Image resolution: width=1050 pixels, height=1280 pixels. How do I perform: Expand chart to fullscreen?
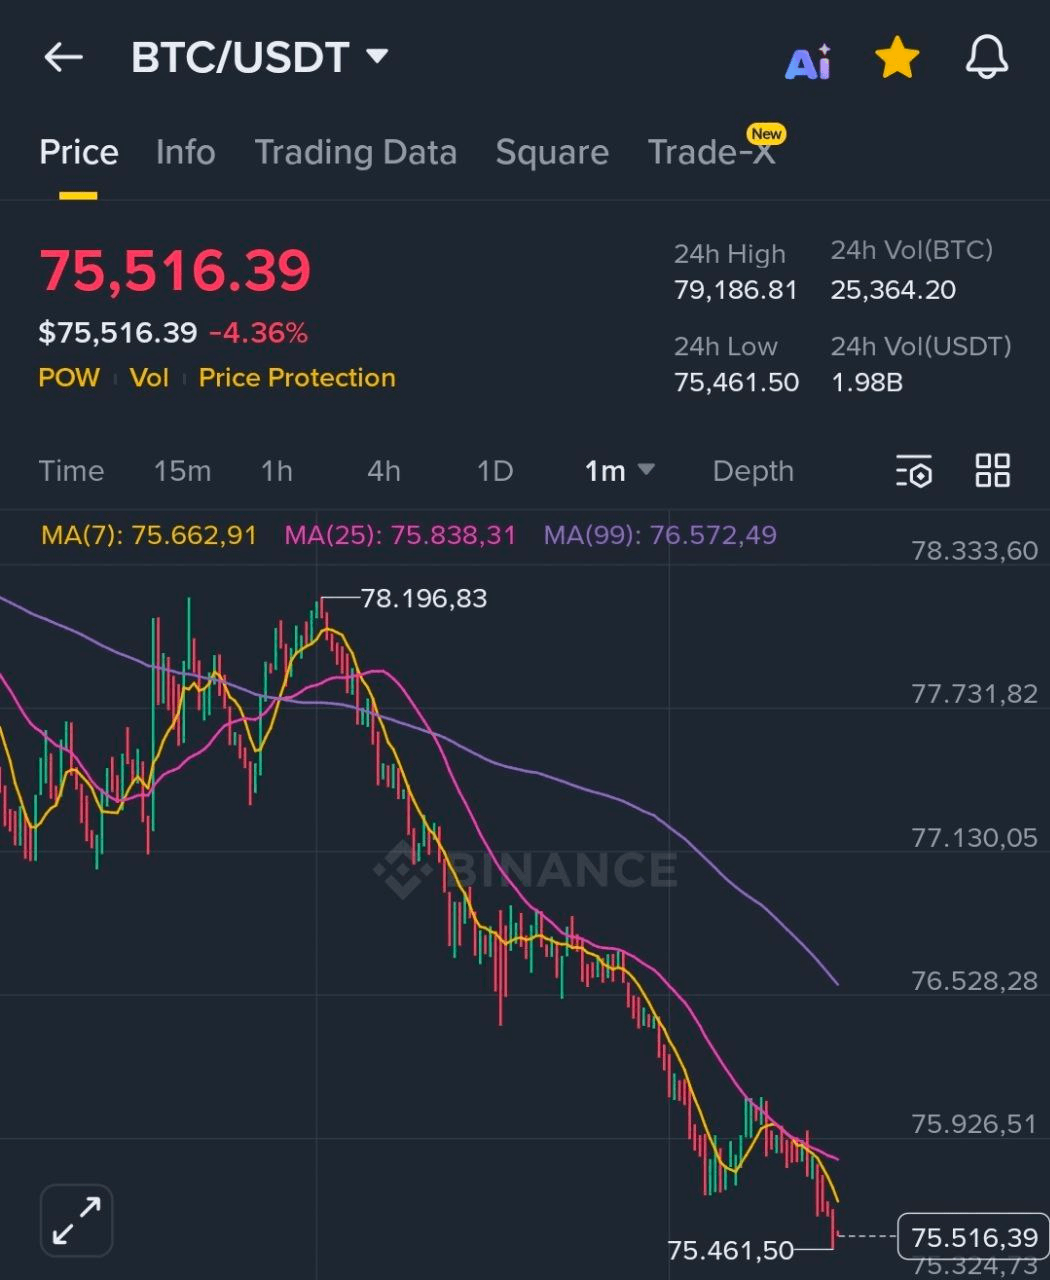click(x=77, y=1220)
